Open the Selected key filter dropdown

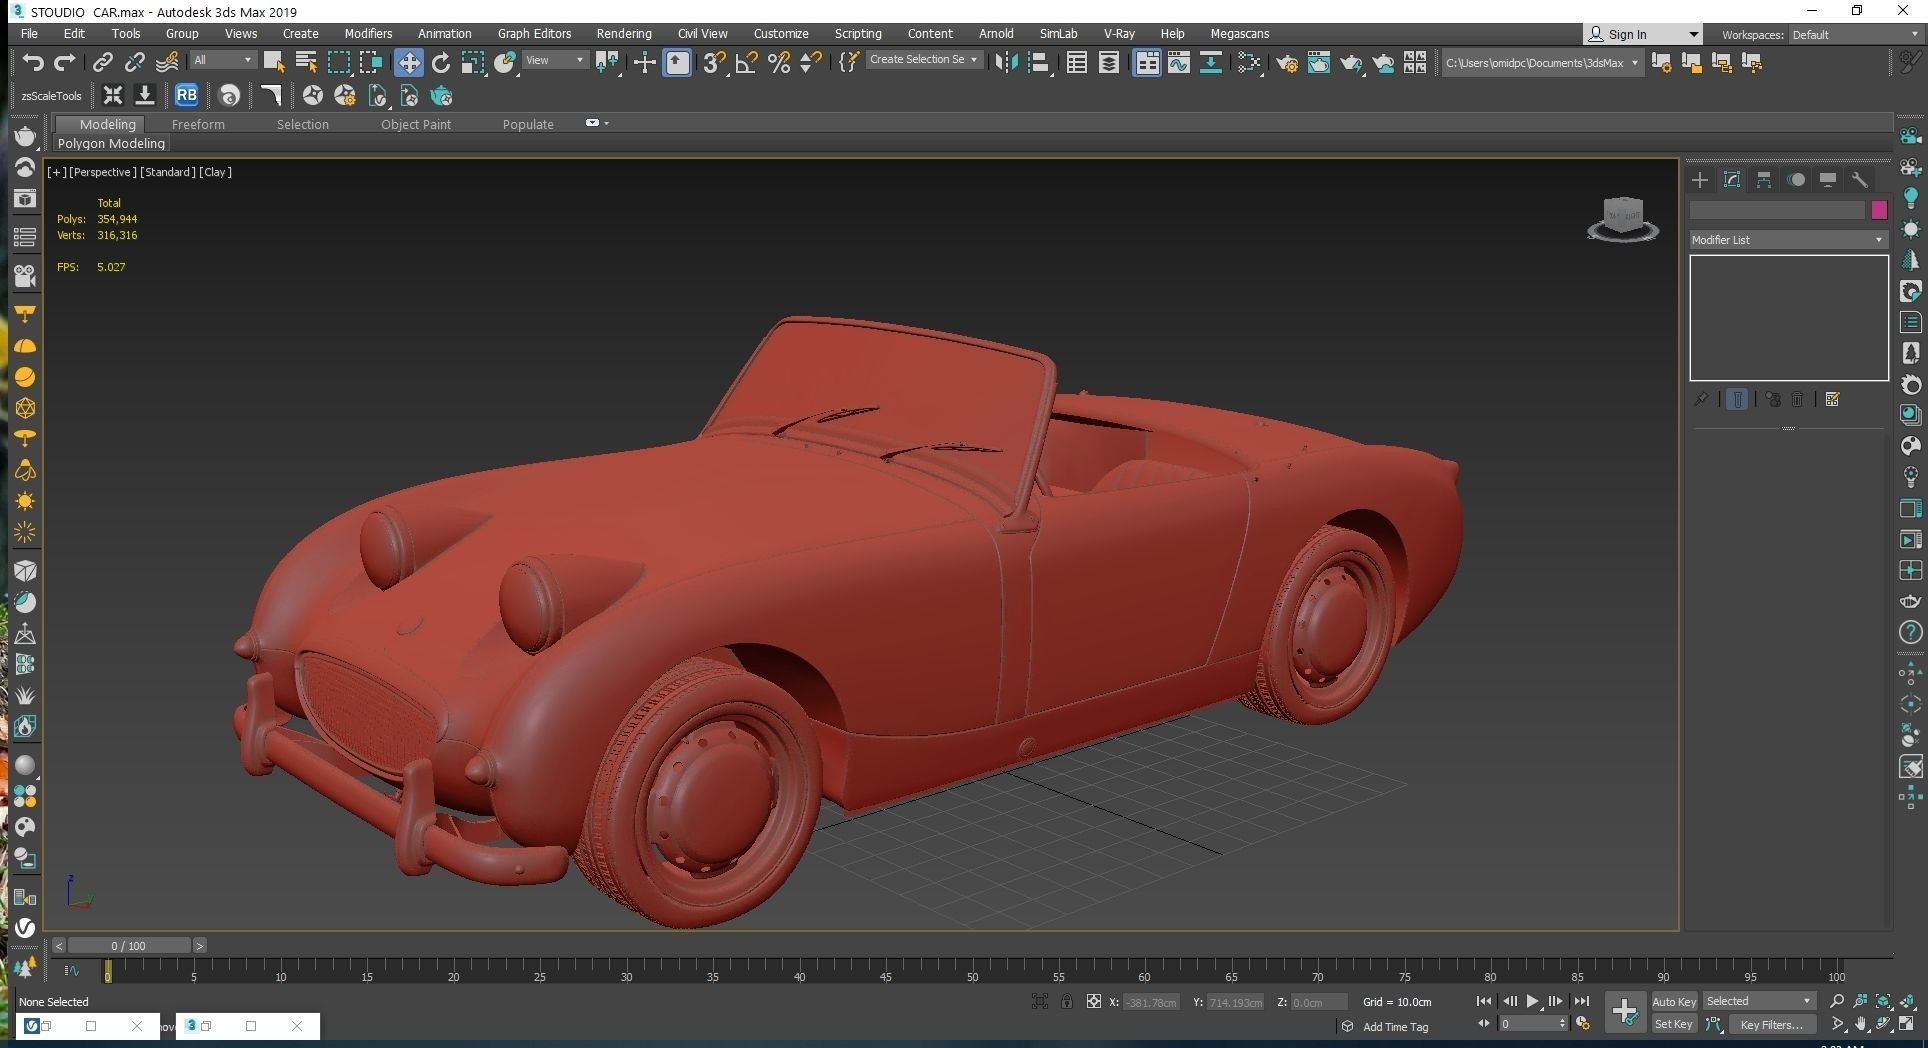click(1758, 1001)
